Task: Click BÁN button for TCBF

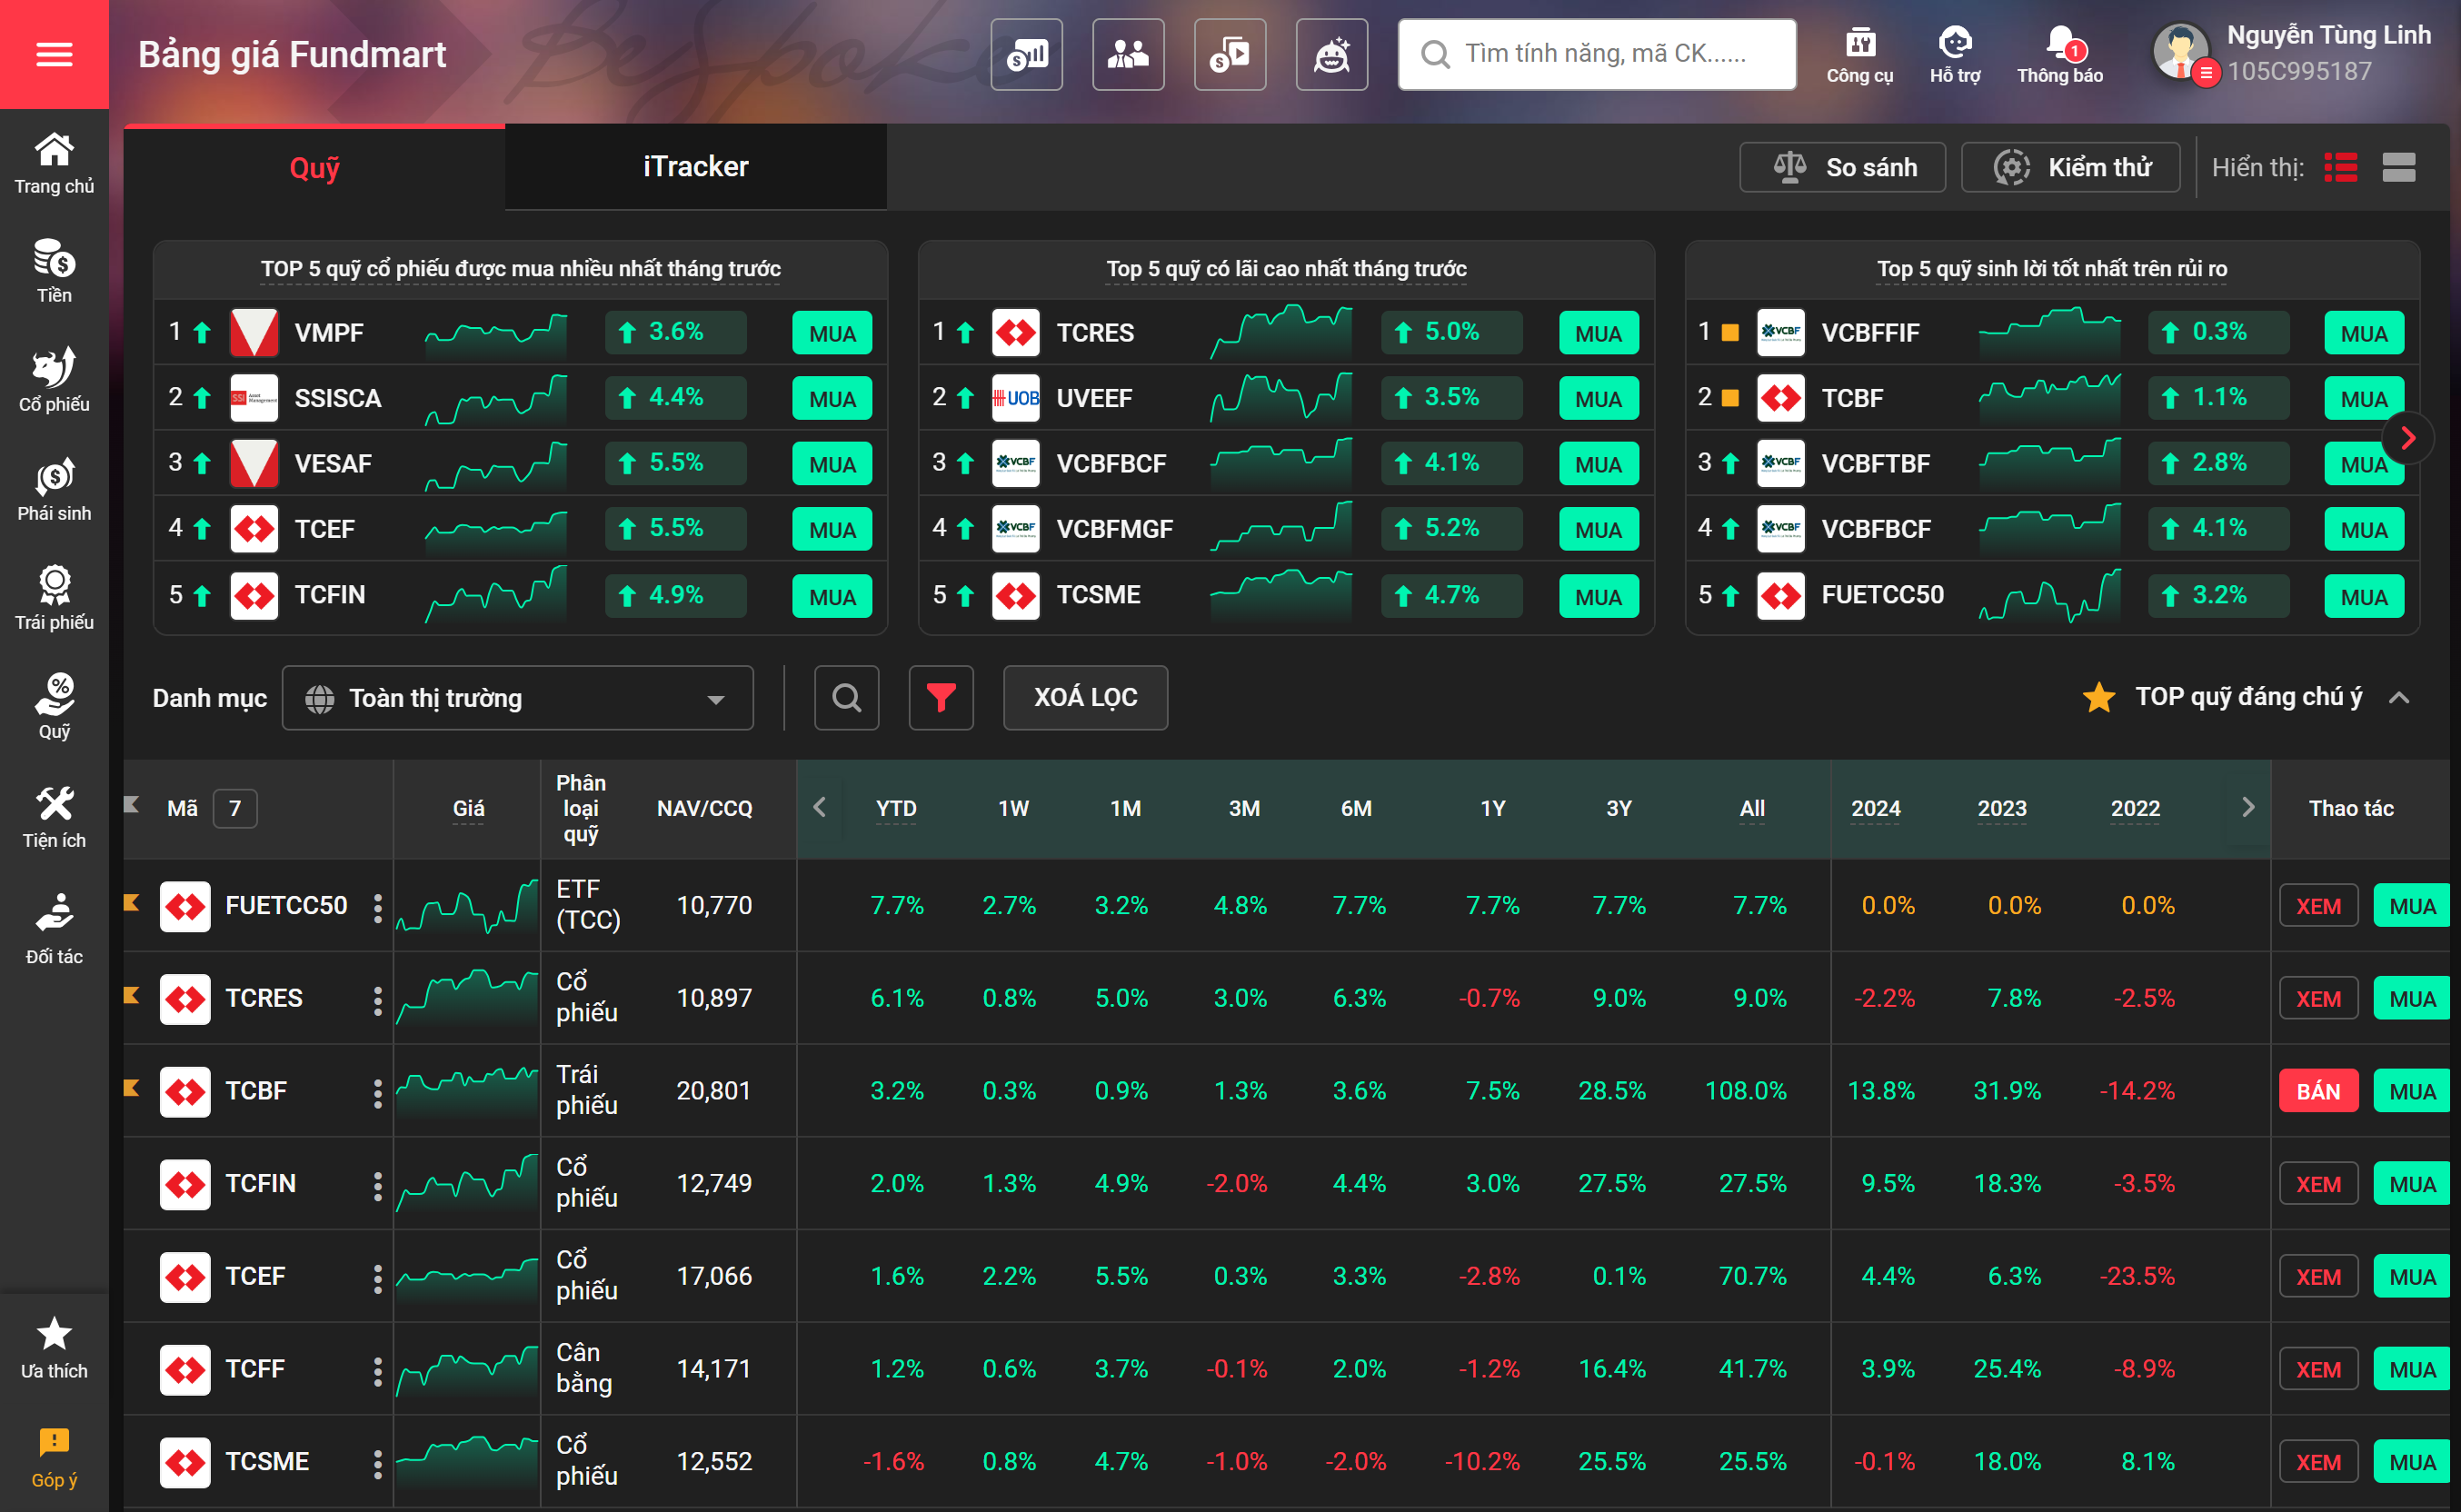Action: coord(2318,1091)
